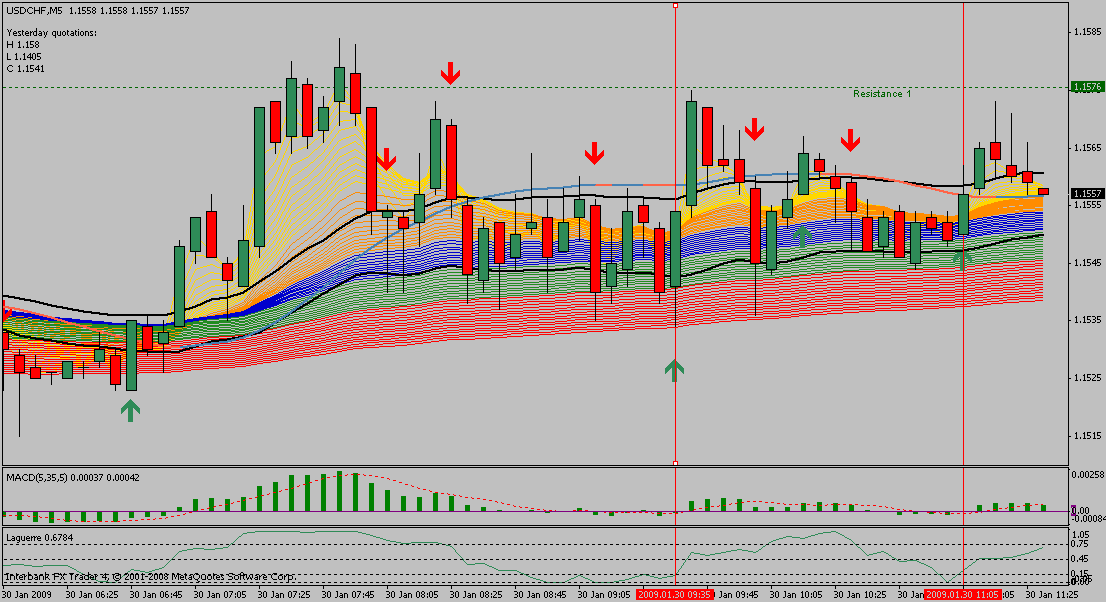The height and width of the screenshot is (602, 1106).
Task: Select the 'Yesterday quotations:' label
Action: (51, 32)
